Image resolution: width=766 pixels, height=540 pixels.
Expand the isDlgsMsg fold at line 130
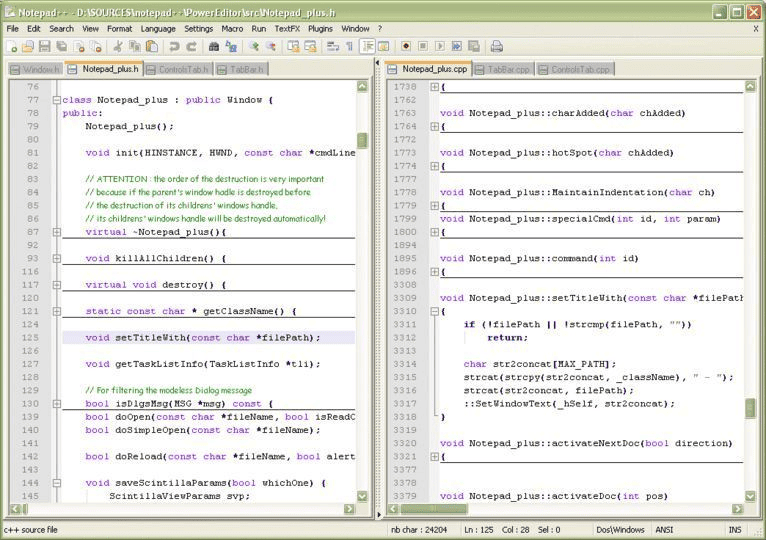tap(57, 404)
